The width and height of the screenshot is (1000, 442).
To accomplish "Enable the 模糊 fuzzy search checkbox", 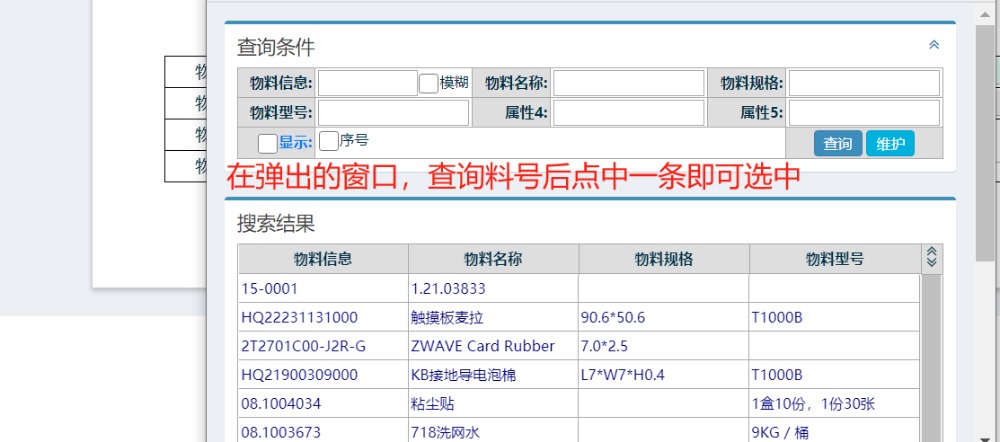I will click(428, 83).
